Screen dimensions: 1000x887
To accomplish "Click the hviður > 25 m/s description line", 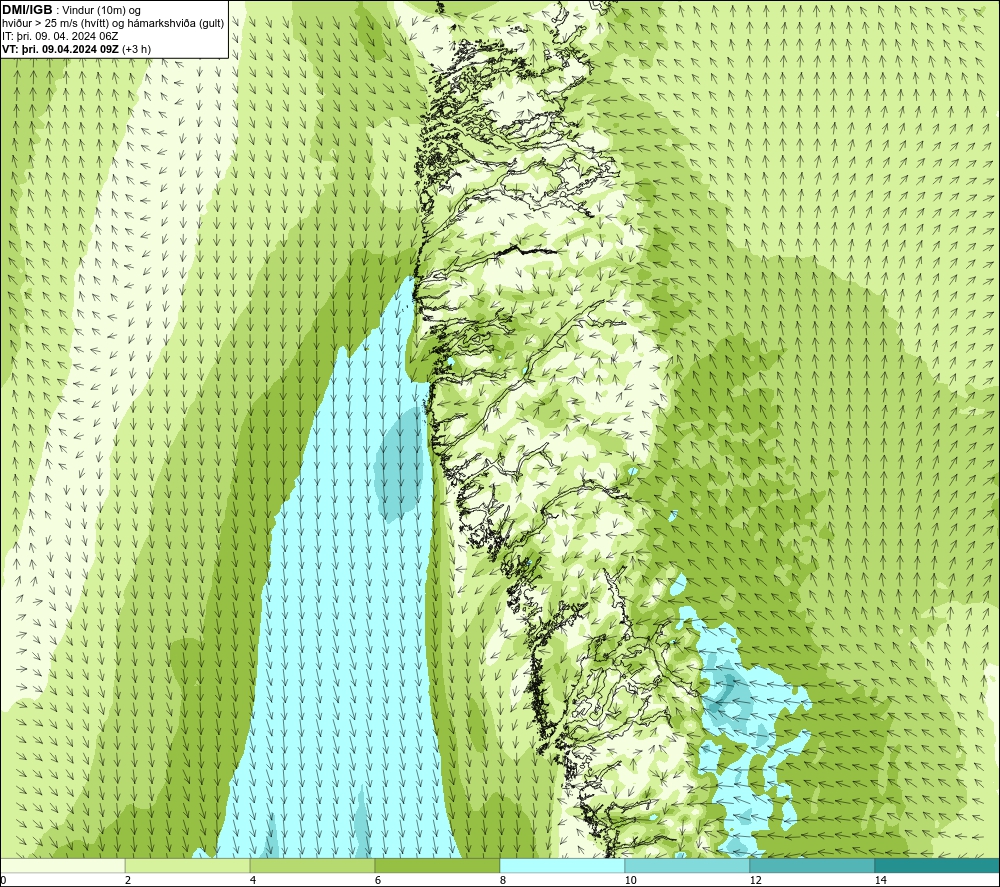I will pos(113,23).
